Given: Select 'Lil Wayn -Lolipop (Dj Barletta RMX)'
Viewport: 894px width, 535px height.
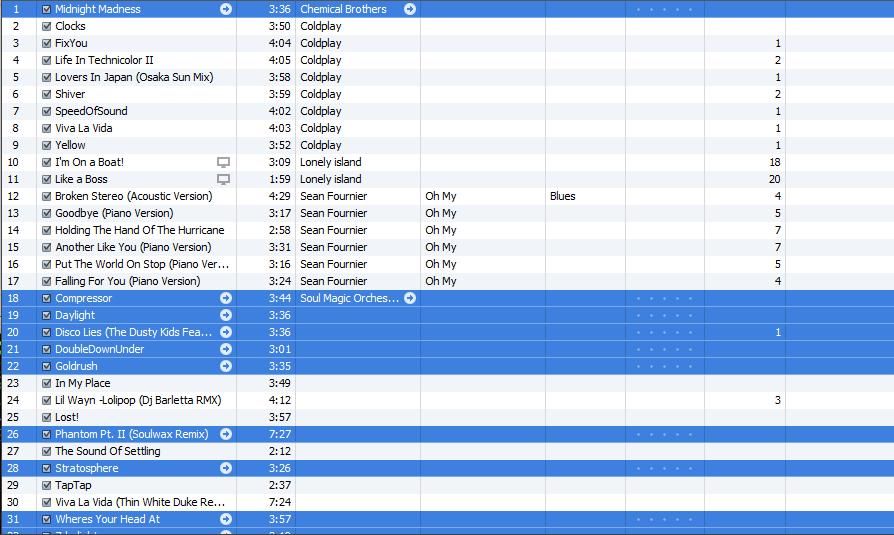Looking at the screenshot, I should (x=138, y=400).
